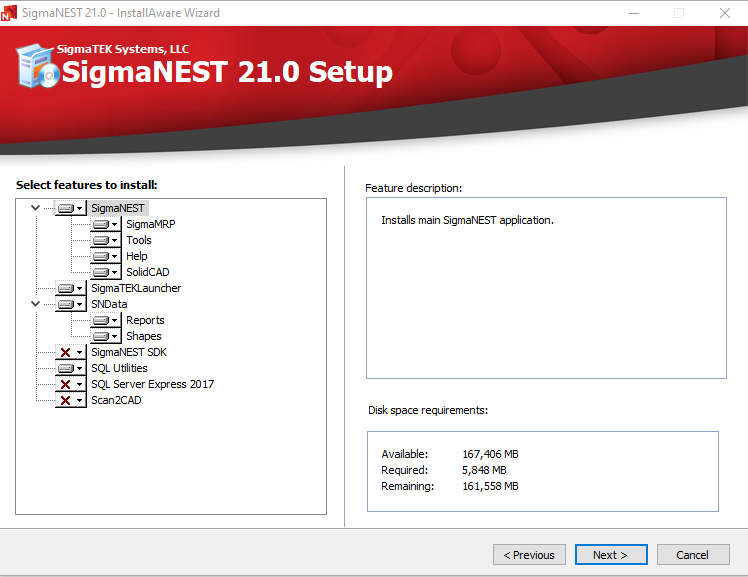Click red X icon for SigmaNEST SDK
Image resolution: width=748 pixels, height=577 pixels.
(66, 352)
